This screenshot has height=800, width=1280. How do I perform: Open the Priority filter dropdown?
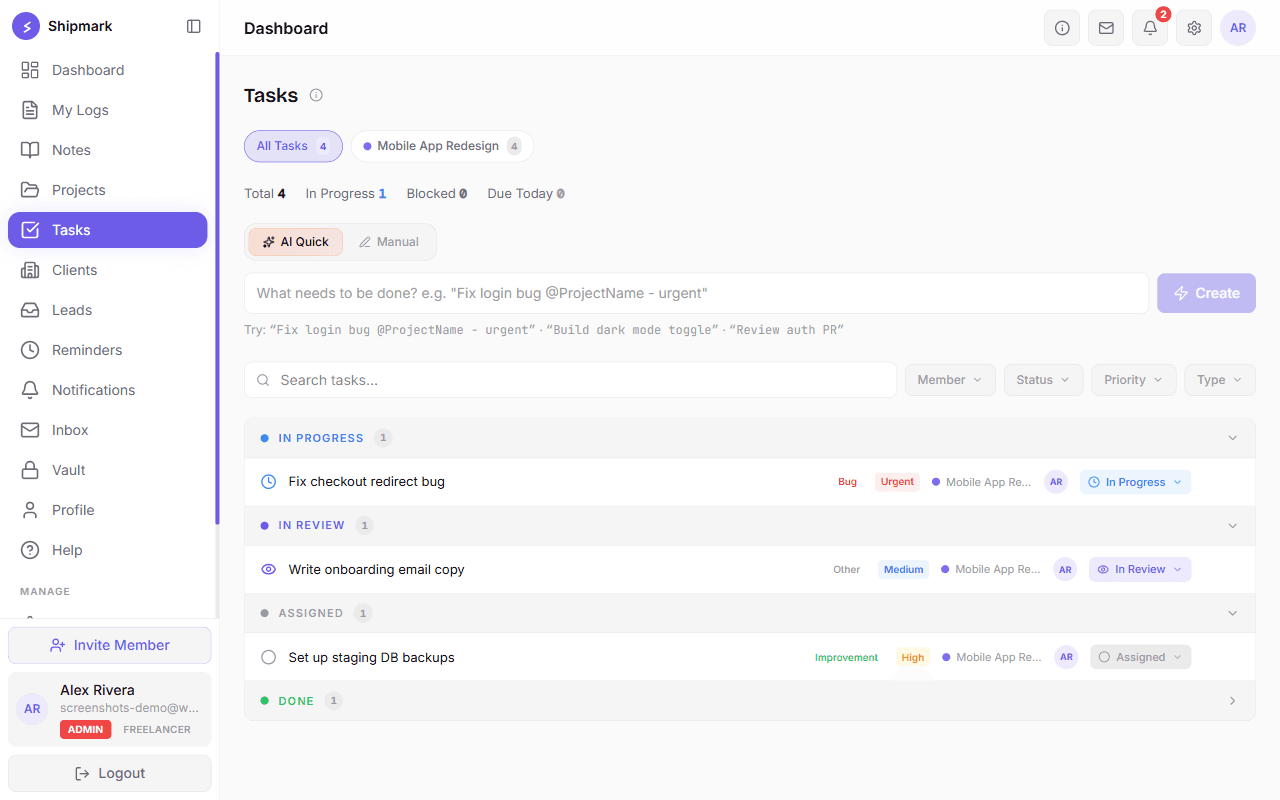point(1133,380)
